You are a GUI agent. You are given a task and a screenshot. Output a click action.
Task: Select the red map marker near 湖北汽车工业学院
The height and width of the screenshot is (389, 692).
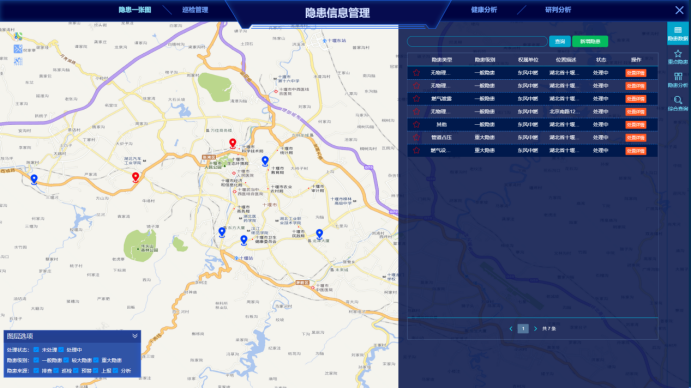(135, 177)
